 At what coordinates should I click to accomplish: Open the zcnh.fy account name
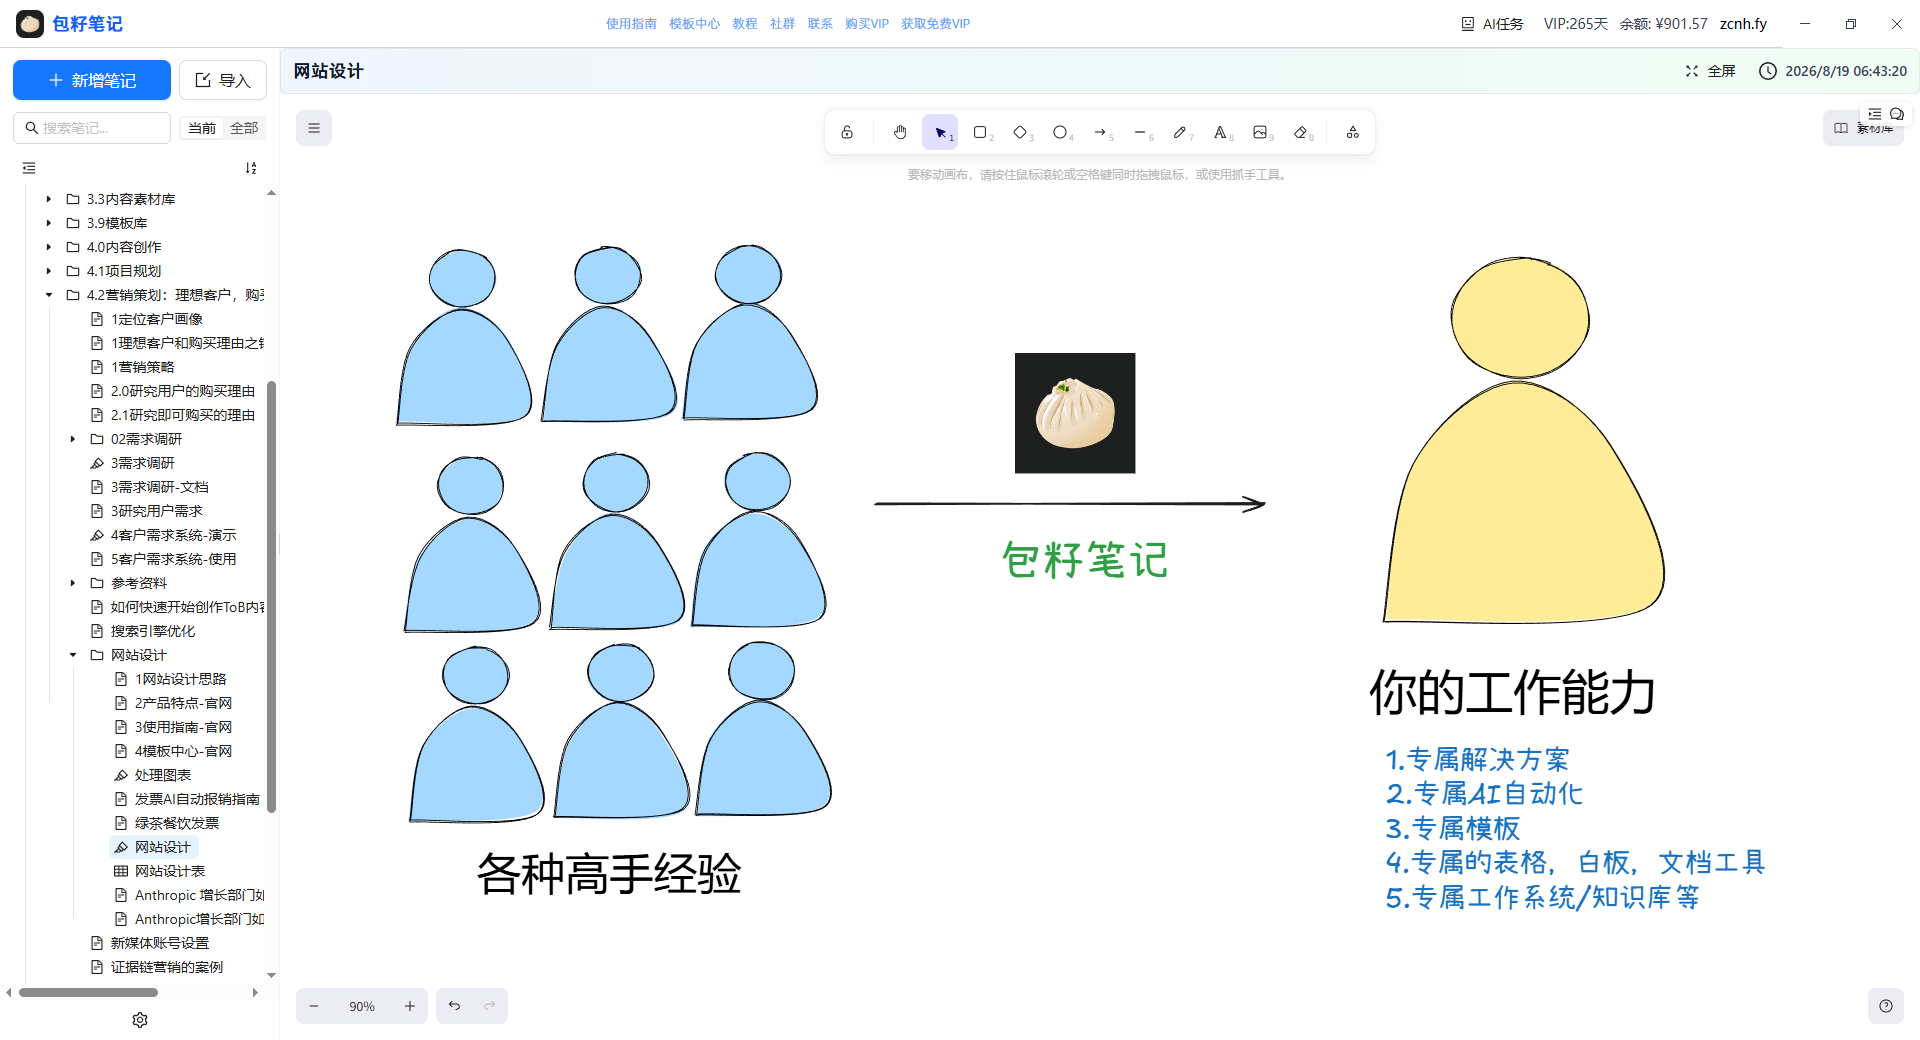coord(1743,24)
